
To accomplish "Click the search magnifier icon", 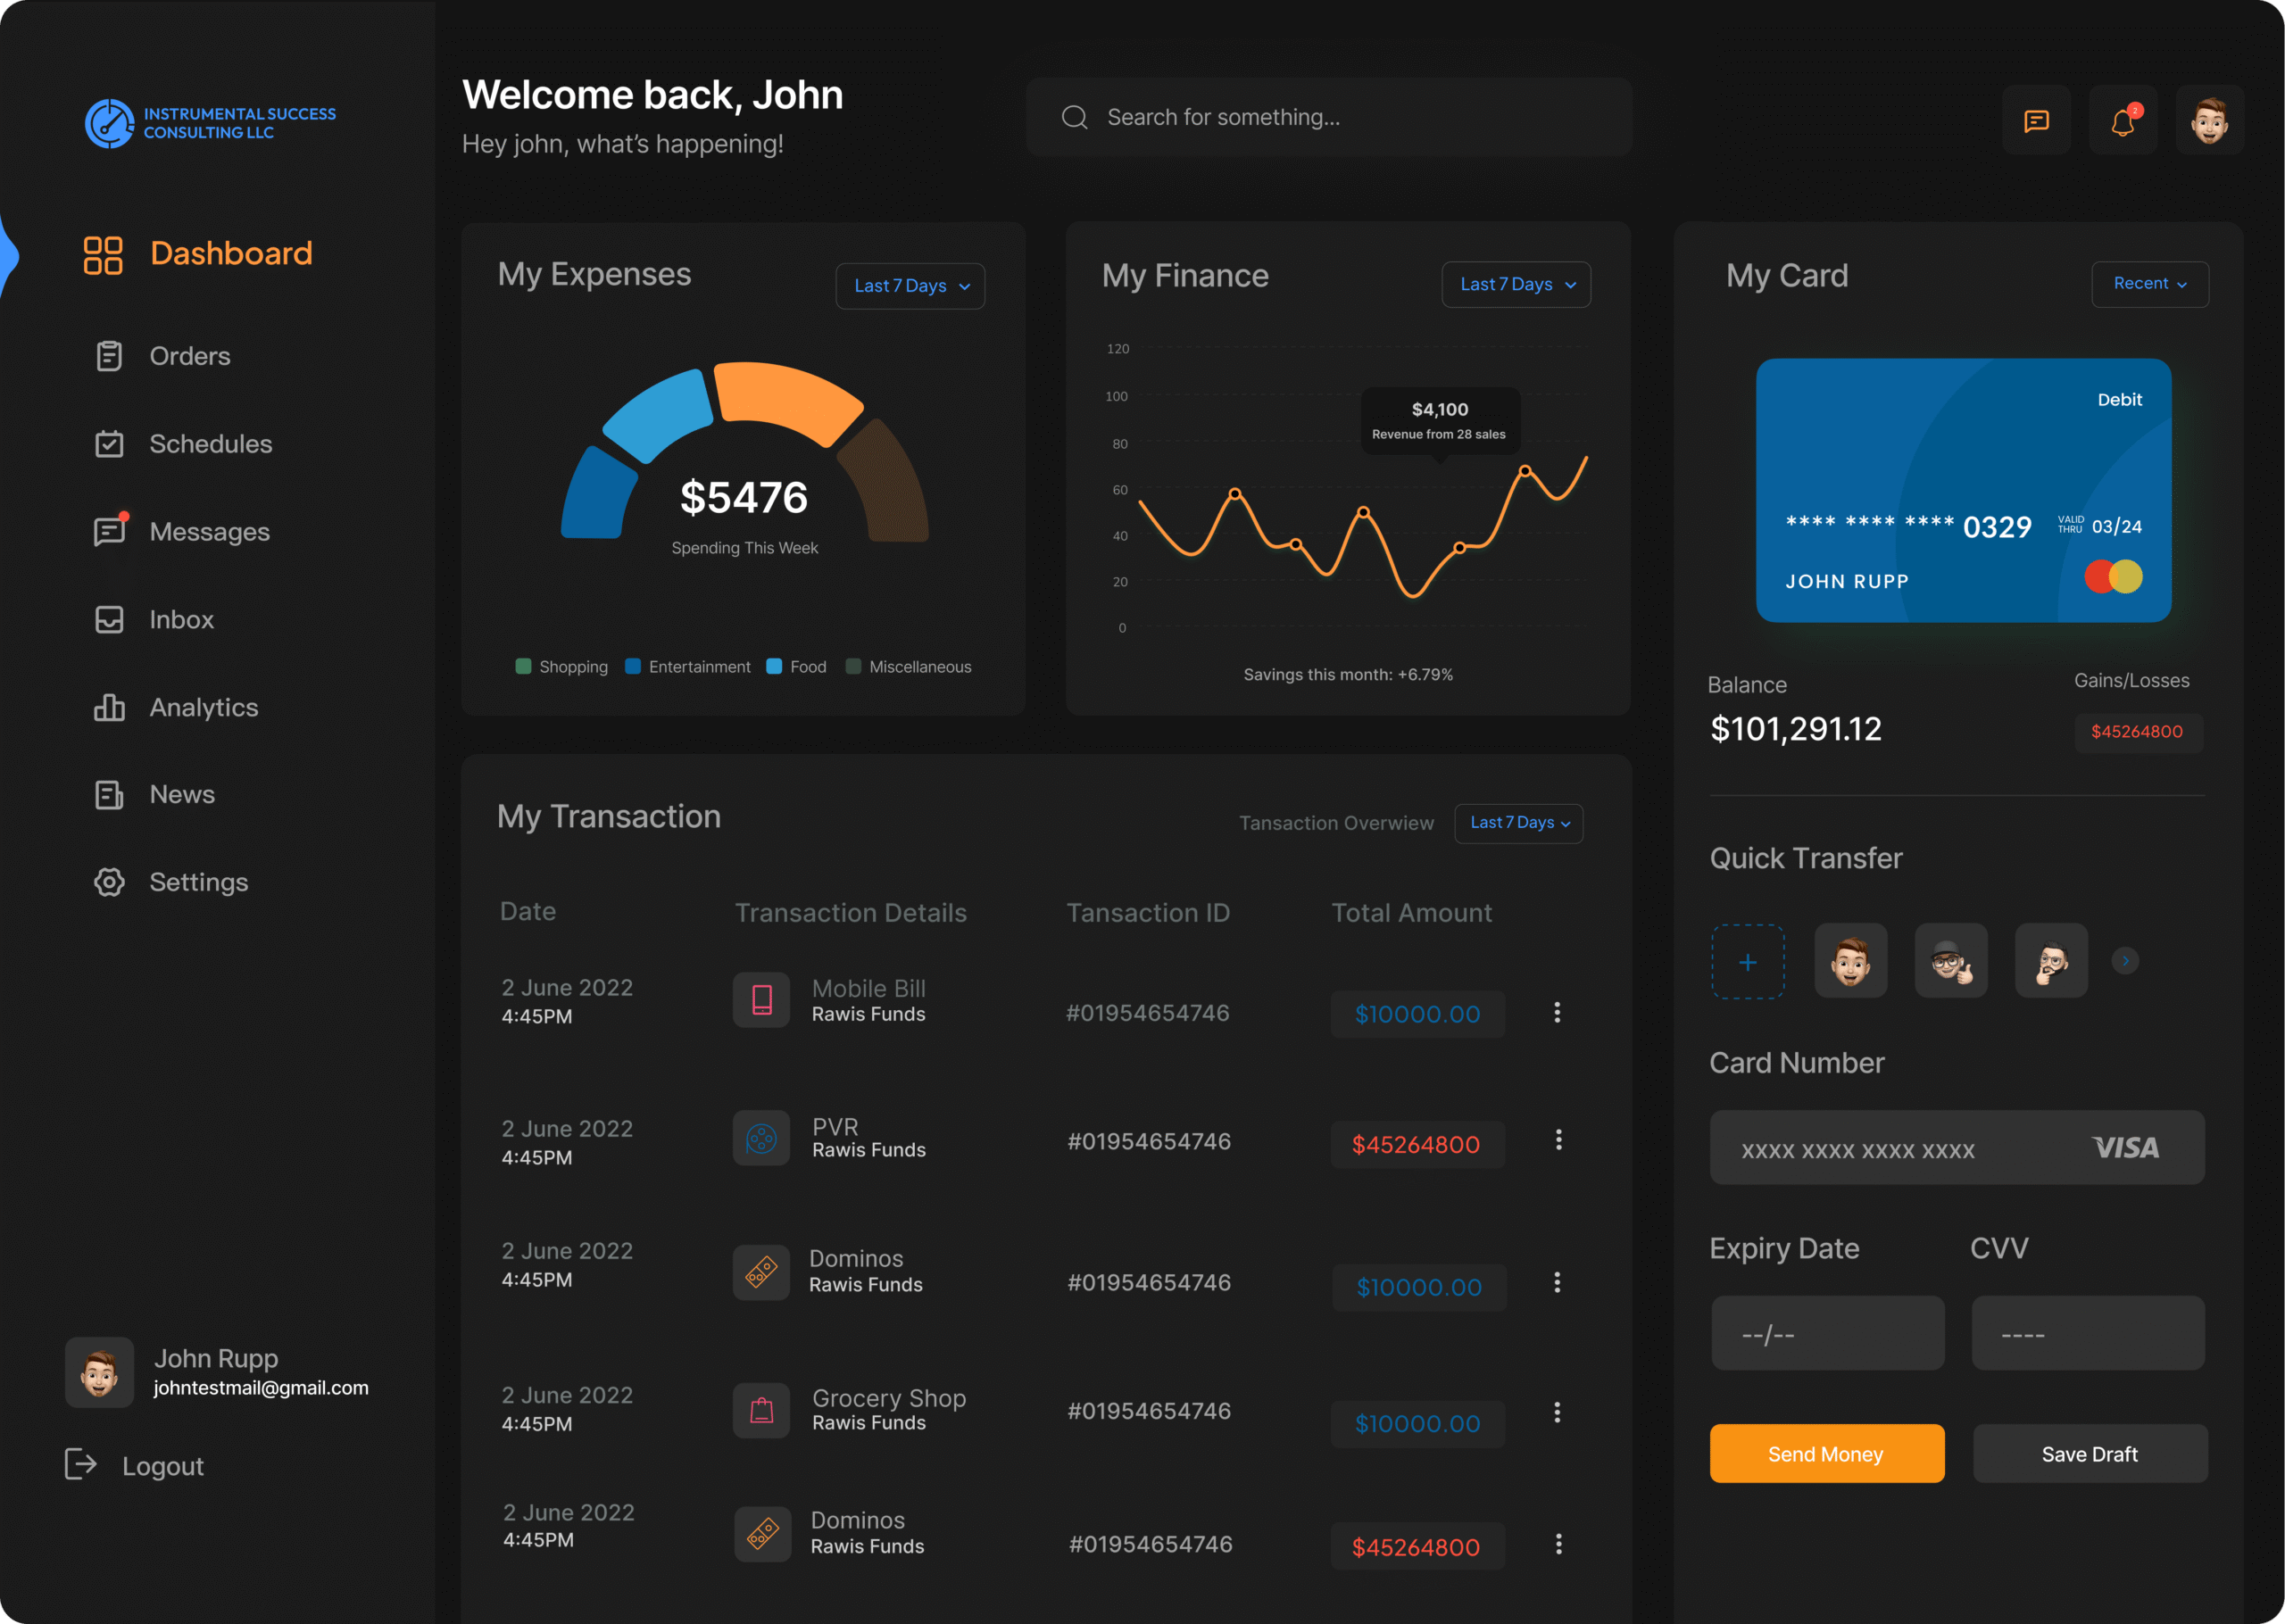I will [1074, 117].
